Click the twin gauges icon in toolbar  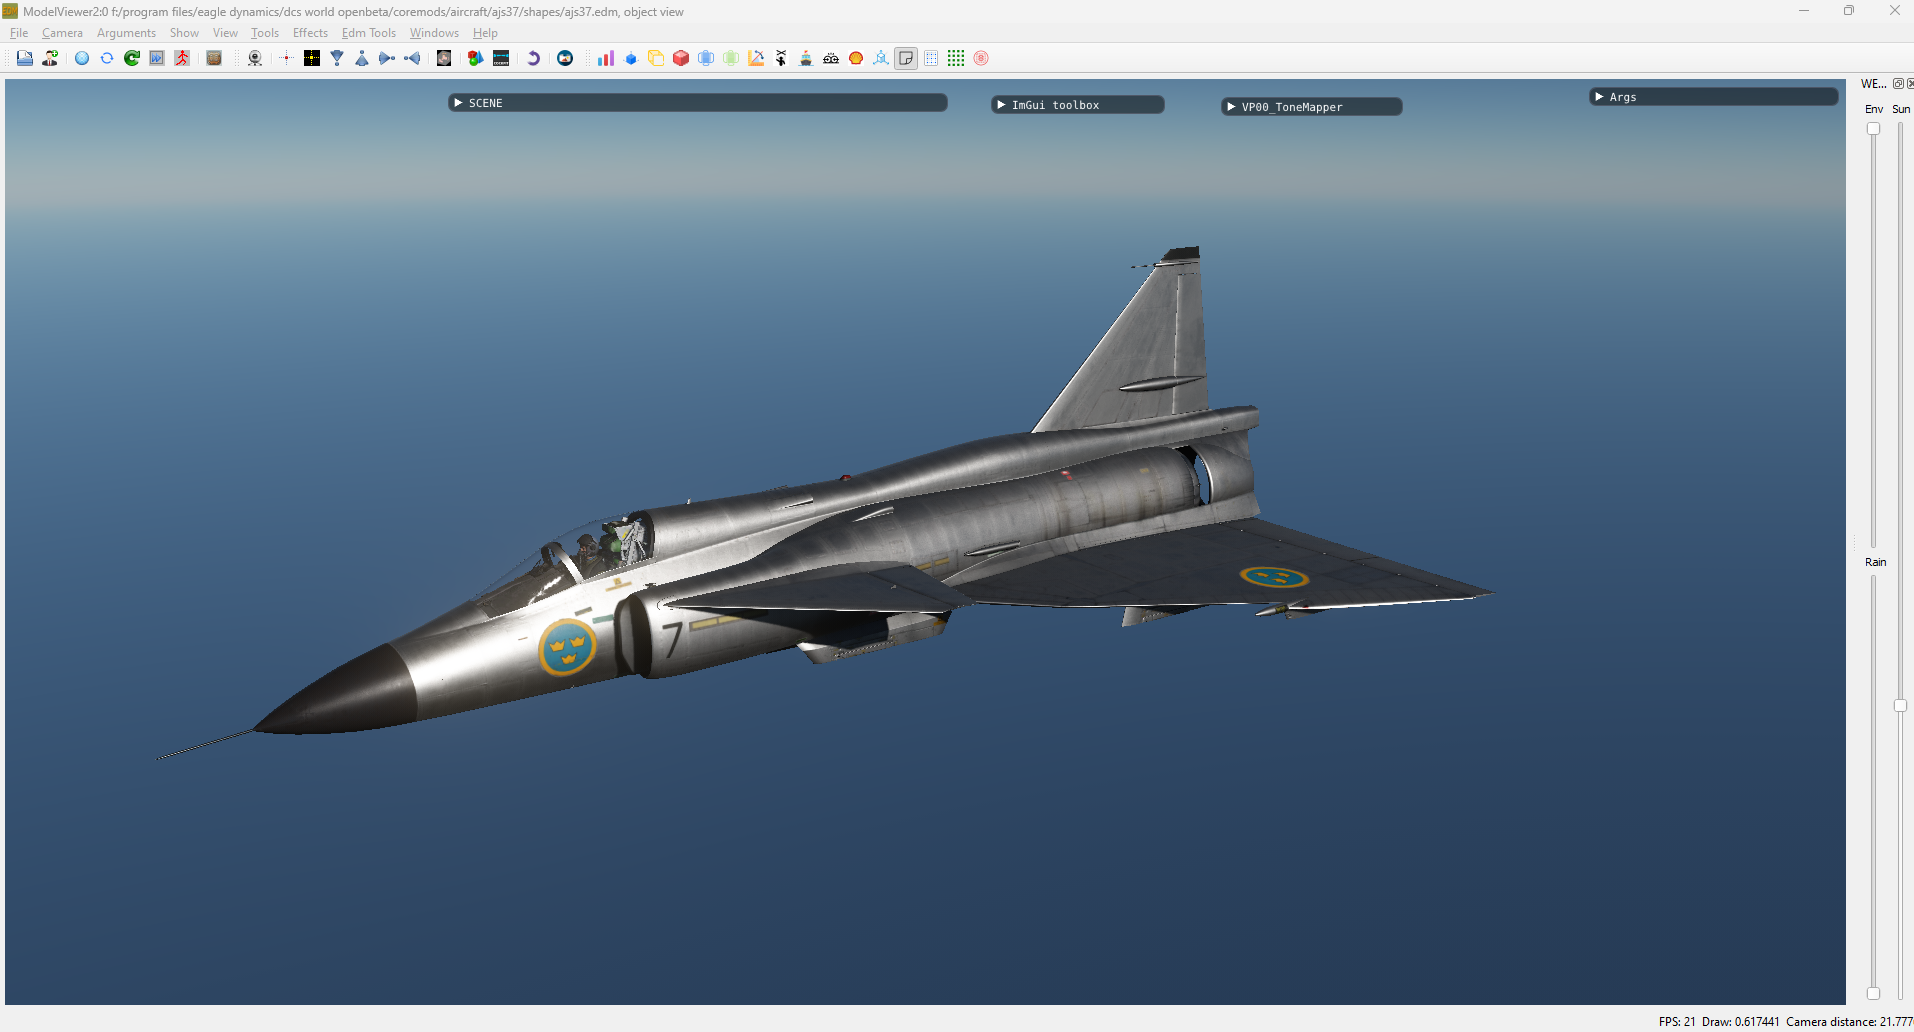pos(831,58)
